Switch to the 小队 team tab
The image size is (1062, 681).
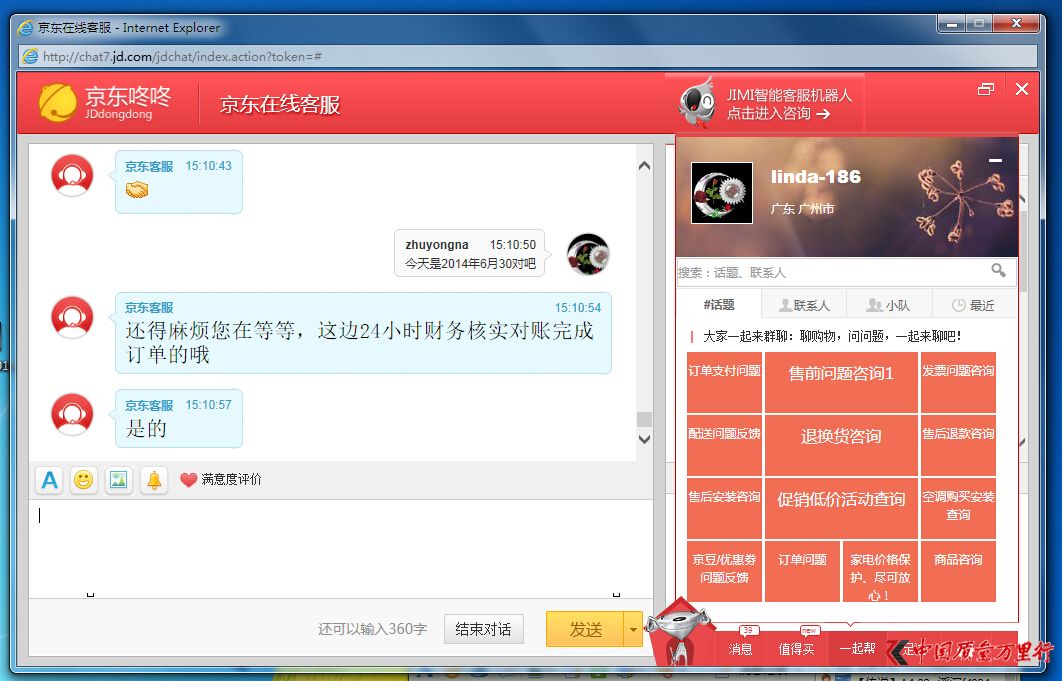[x=888, y=305]
